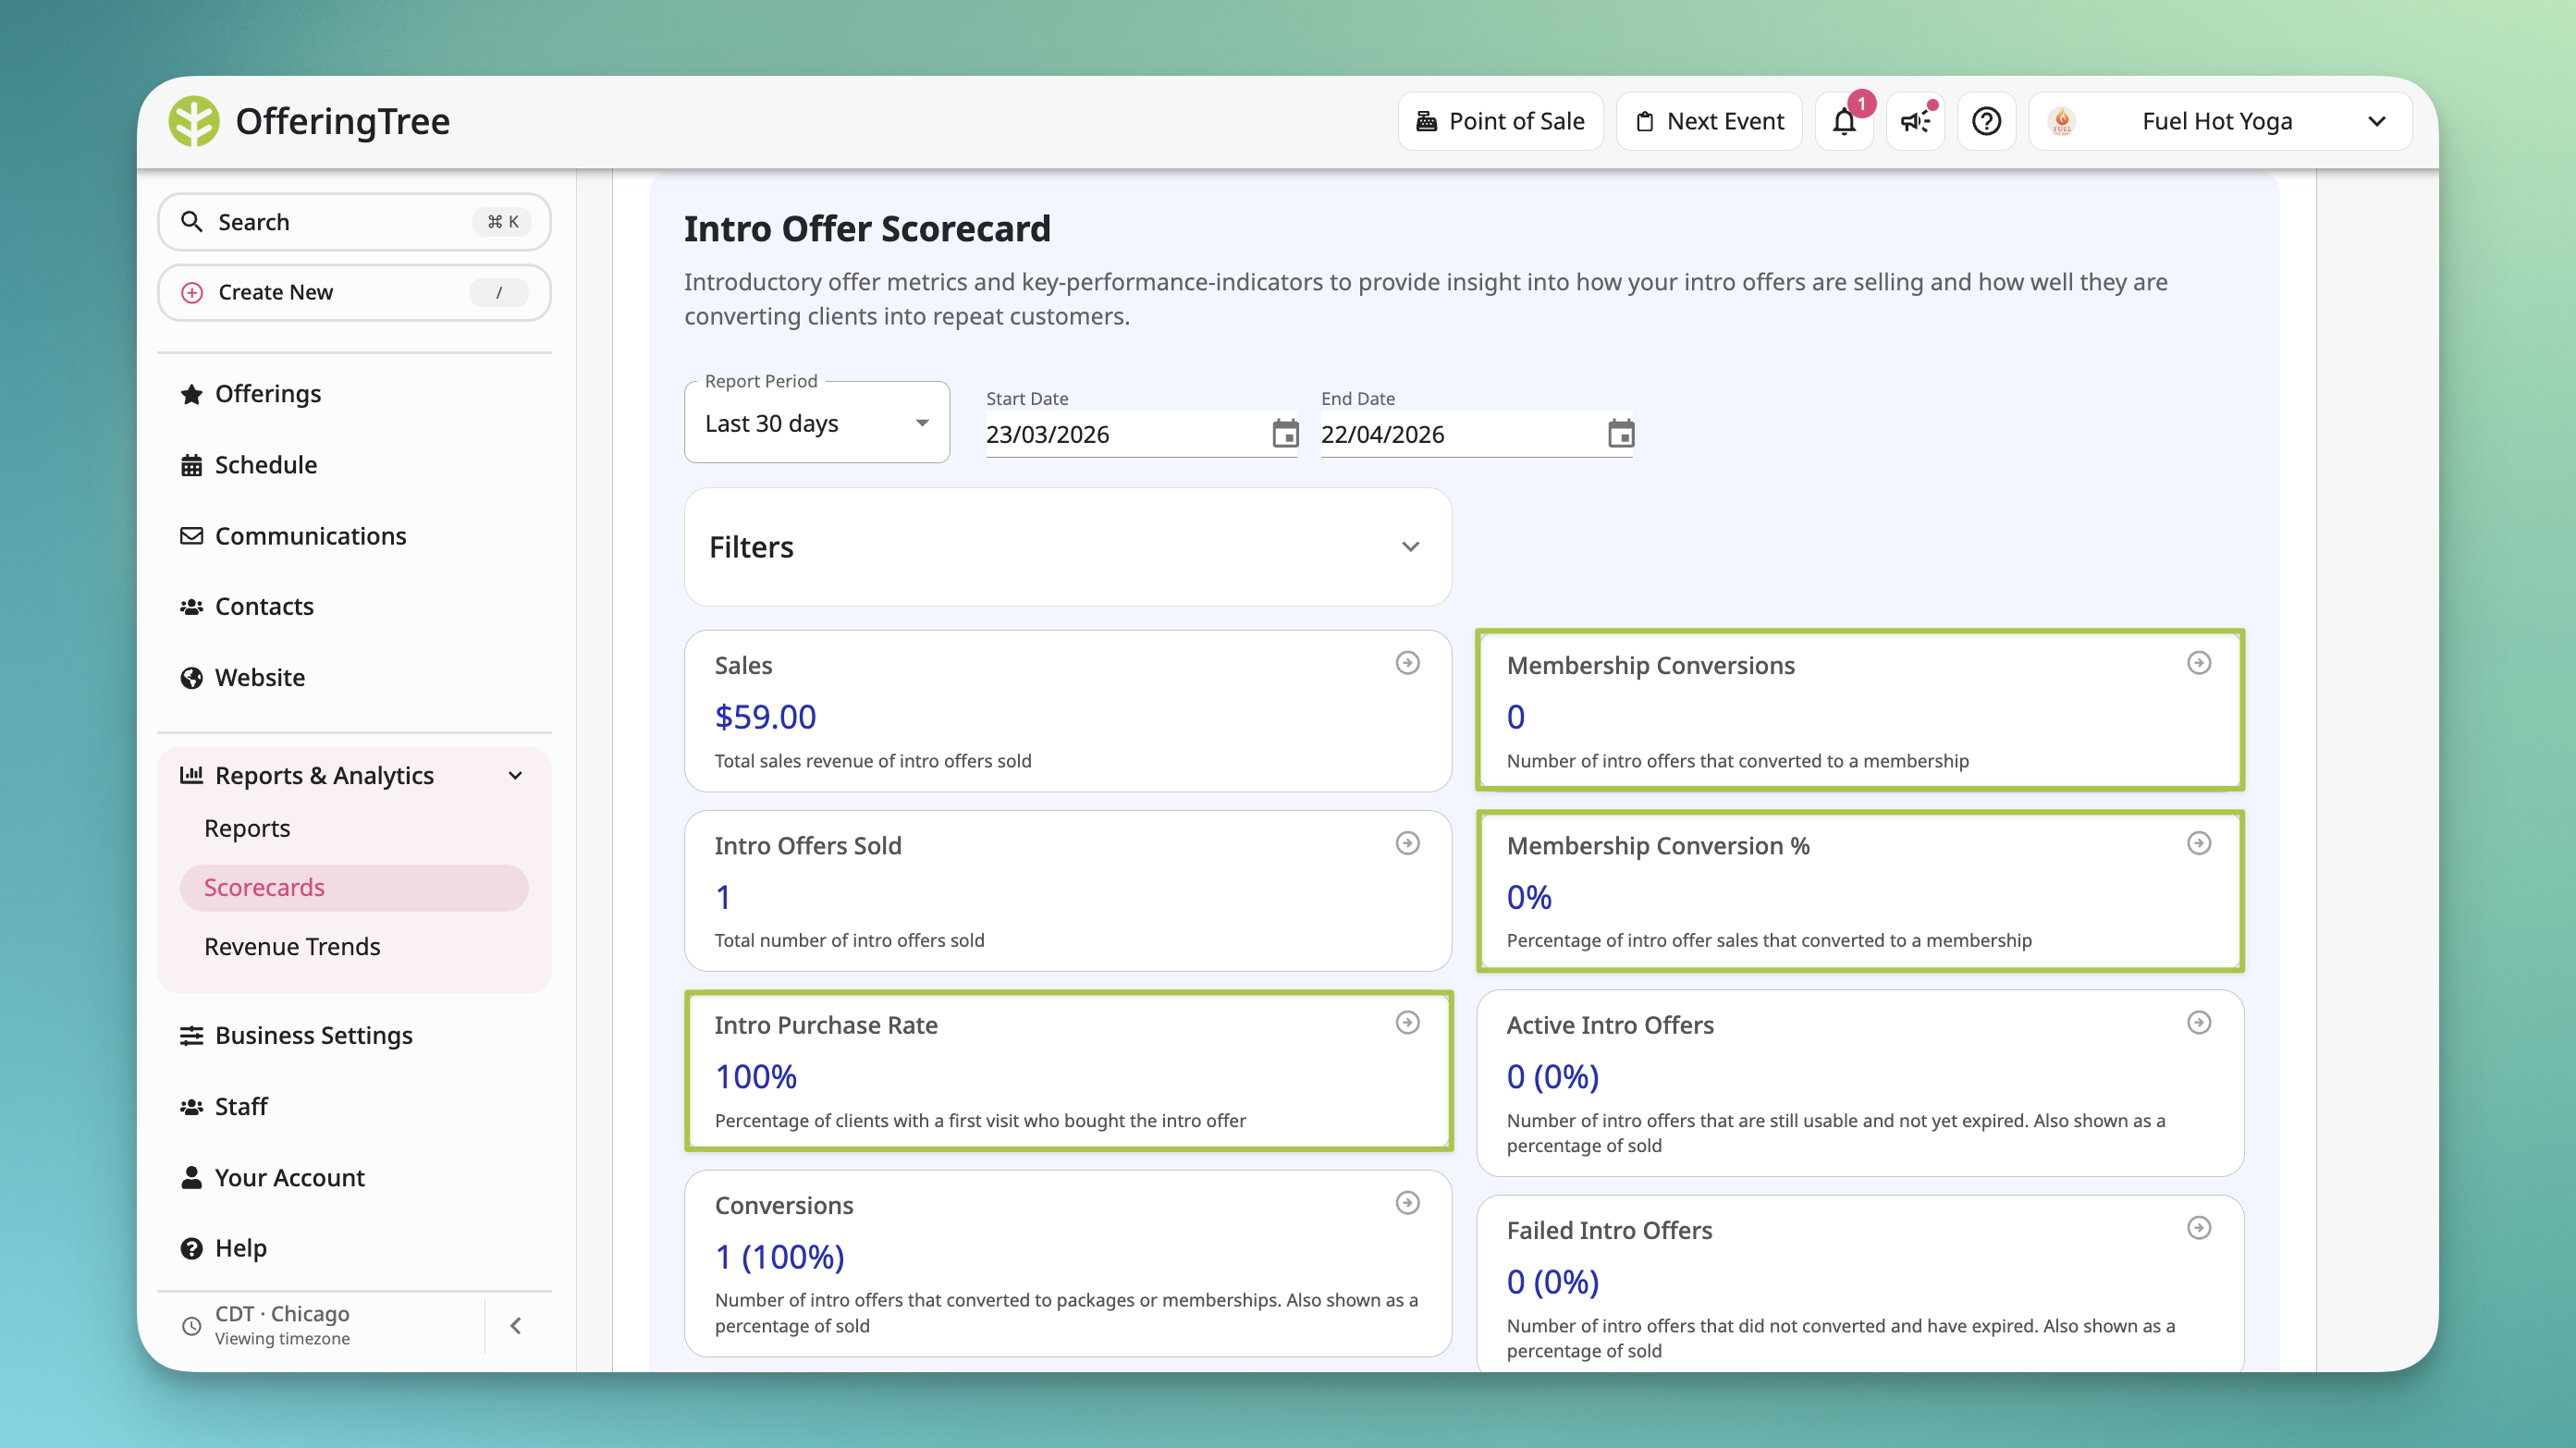Open the Revenue Trends submenu link
The width and height of the screenshot is (2576, 1448).
tap(292, 947)
